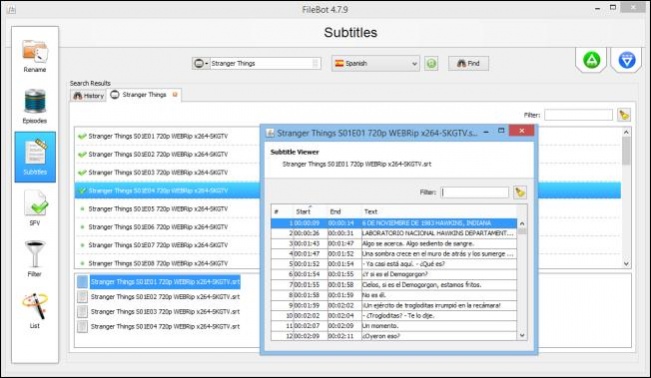Open the Episodes panel in sidebar

35,106
